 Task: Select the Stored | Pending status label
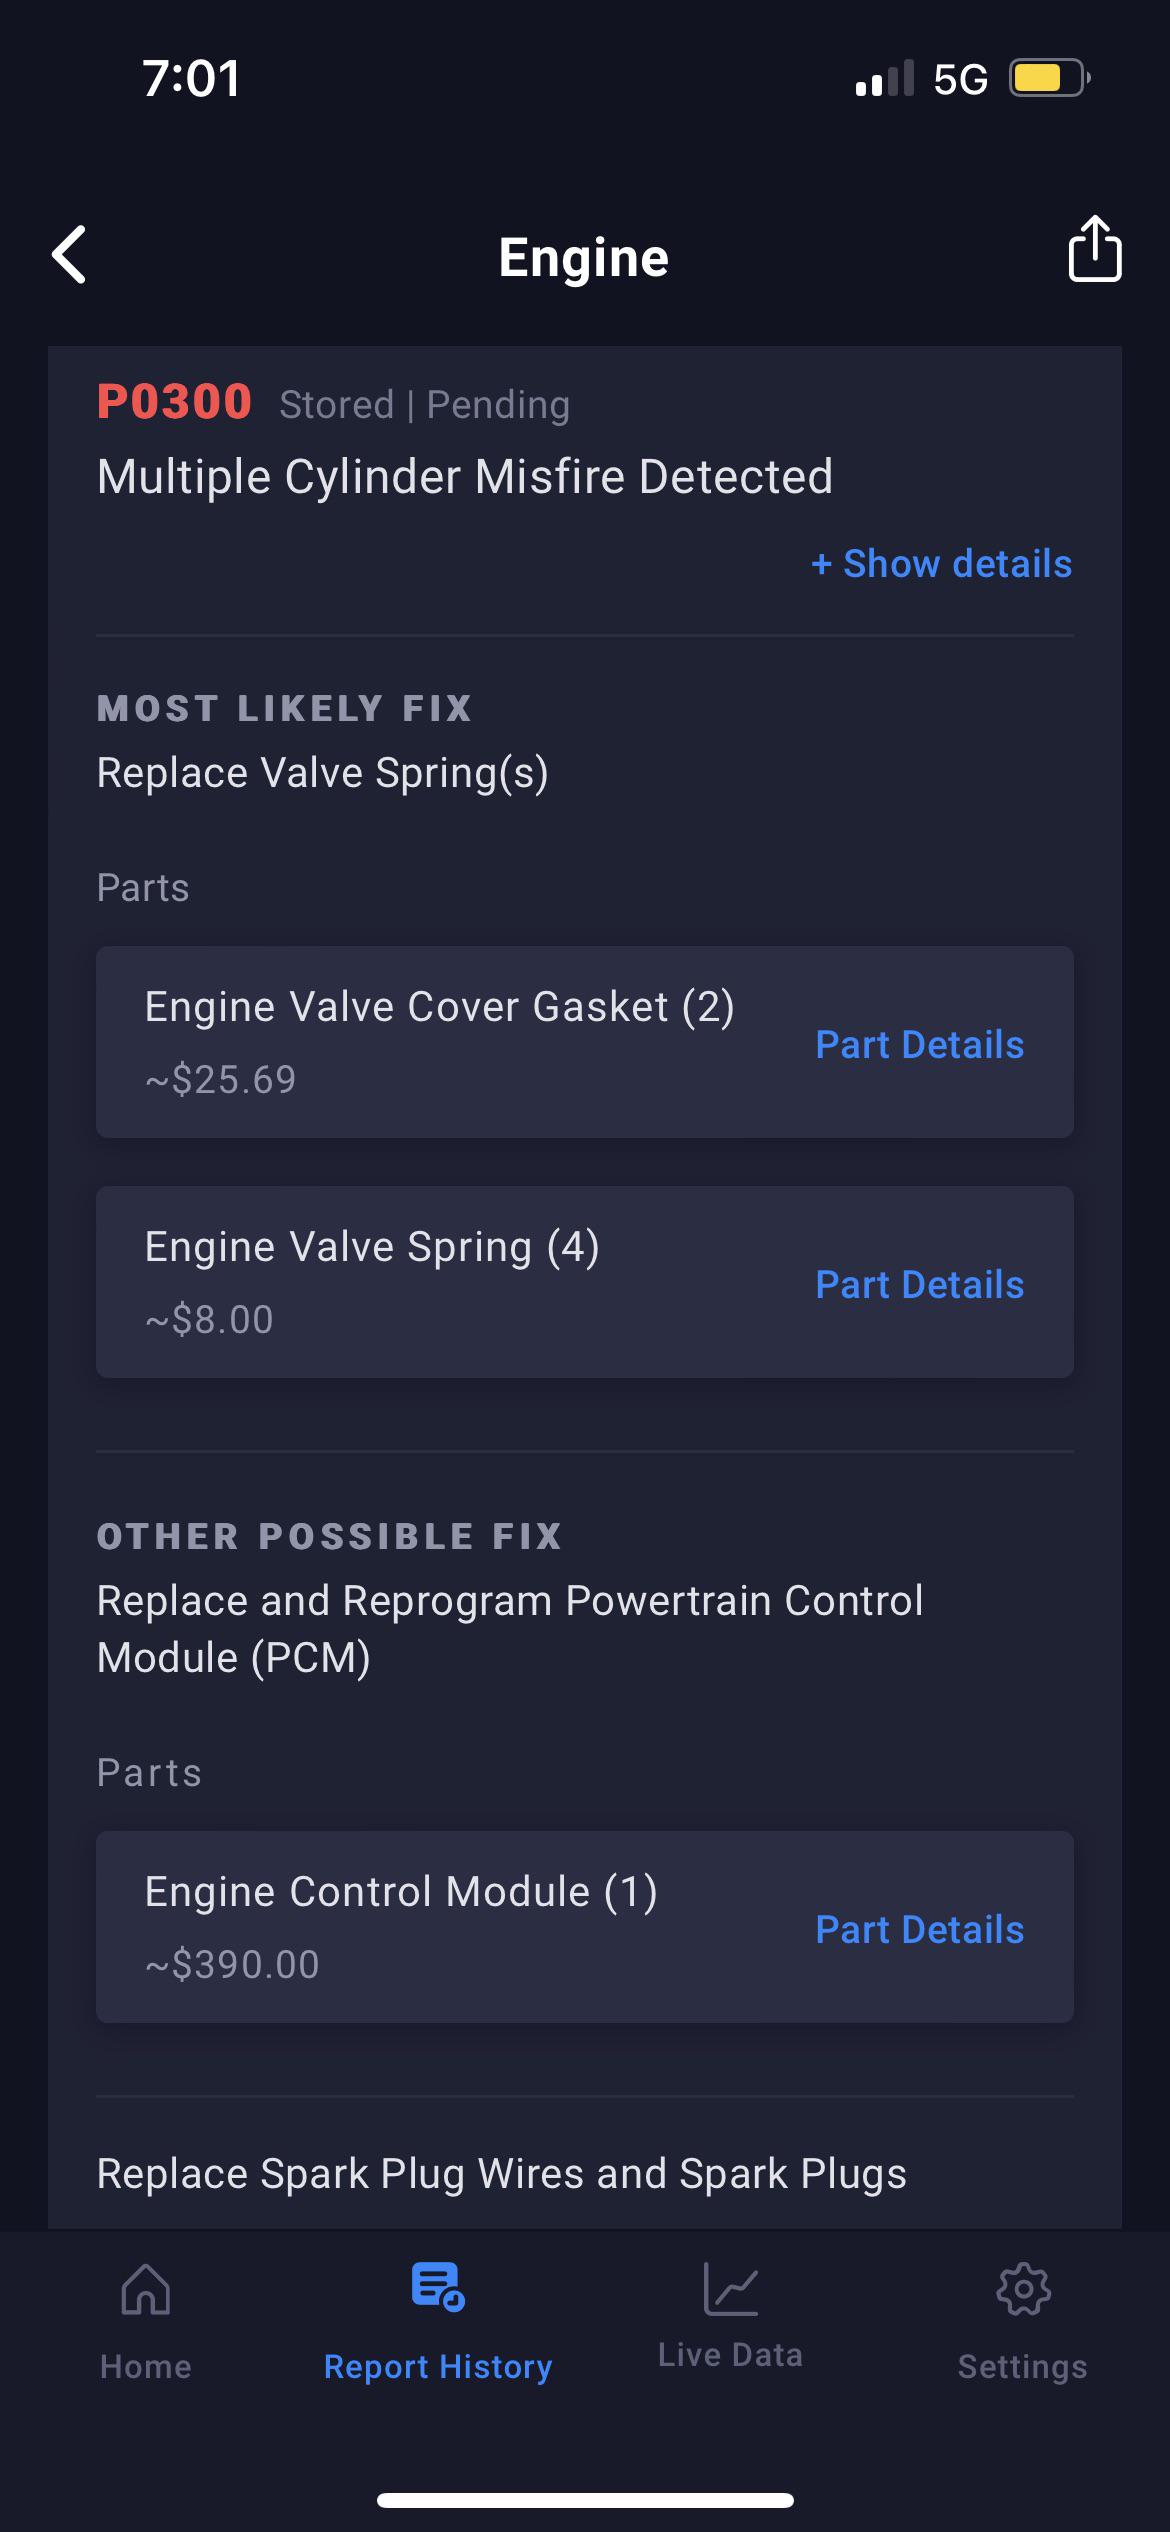[x=425, y=404]
